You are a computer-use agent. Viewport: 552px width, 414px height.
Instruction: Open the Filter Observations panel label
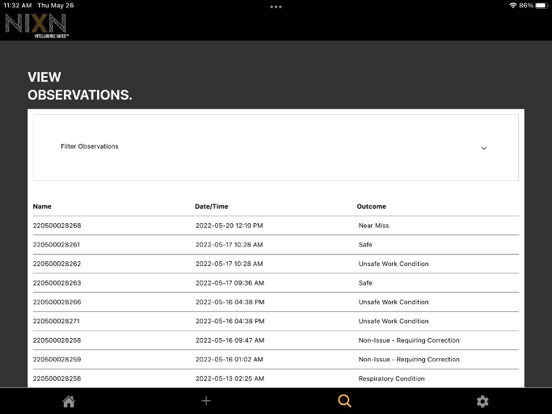click(x=89, y=146)
